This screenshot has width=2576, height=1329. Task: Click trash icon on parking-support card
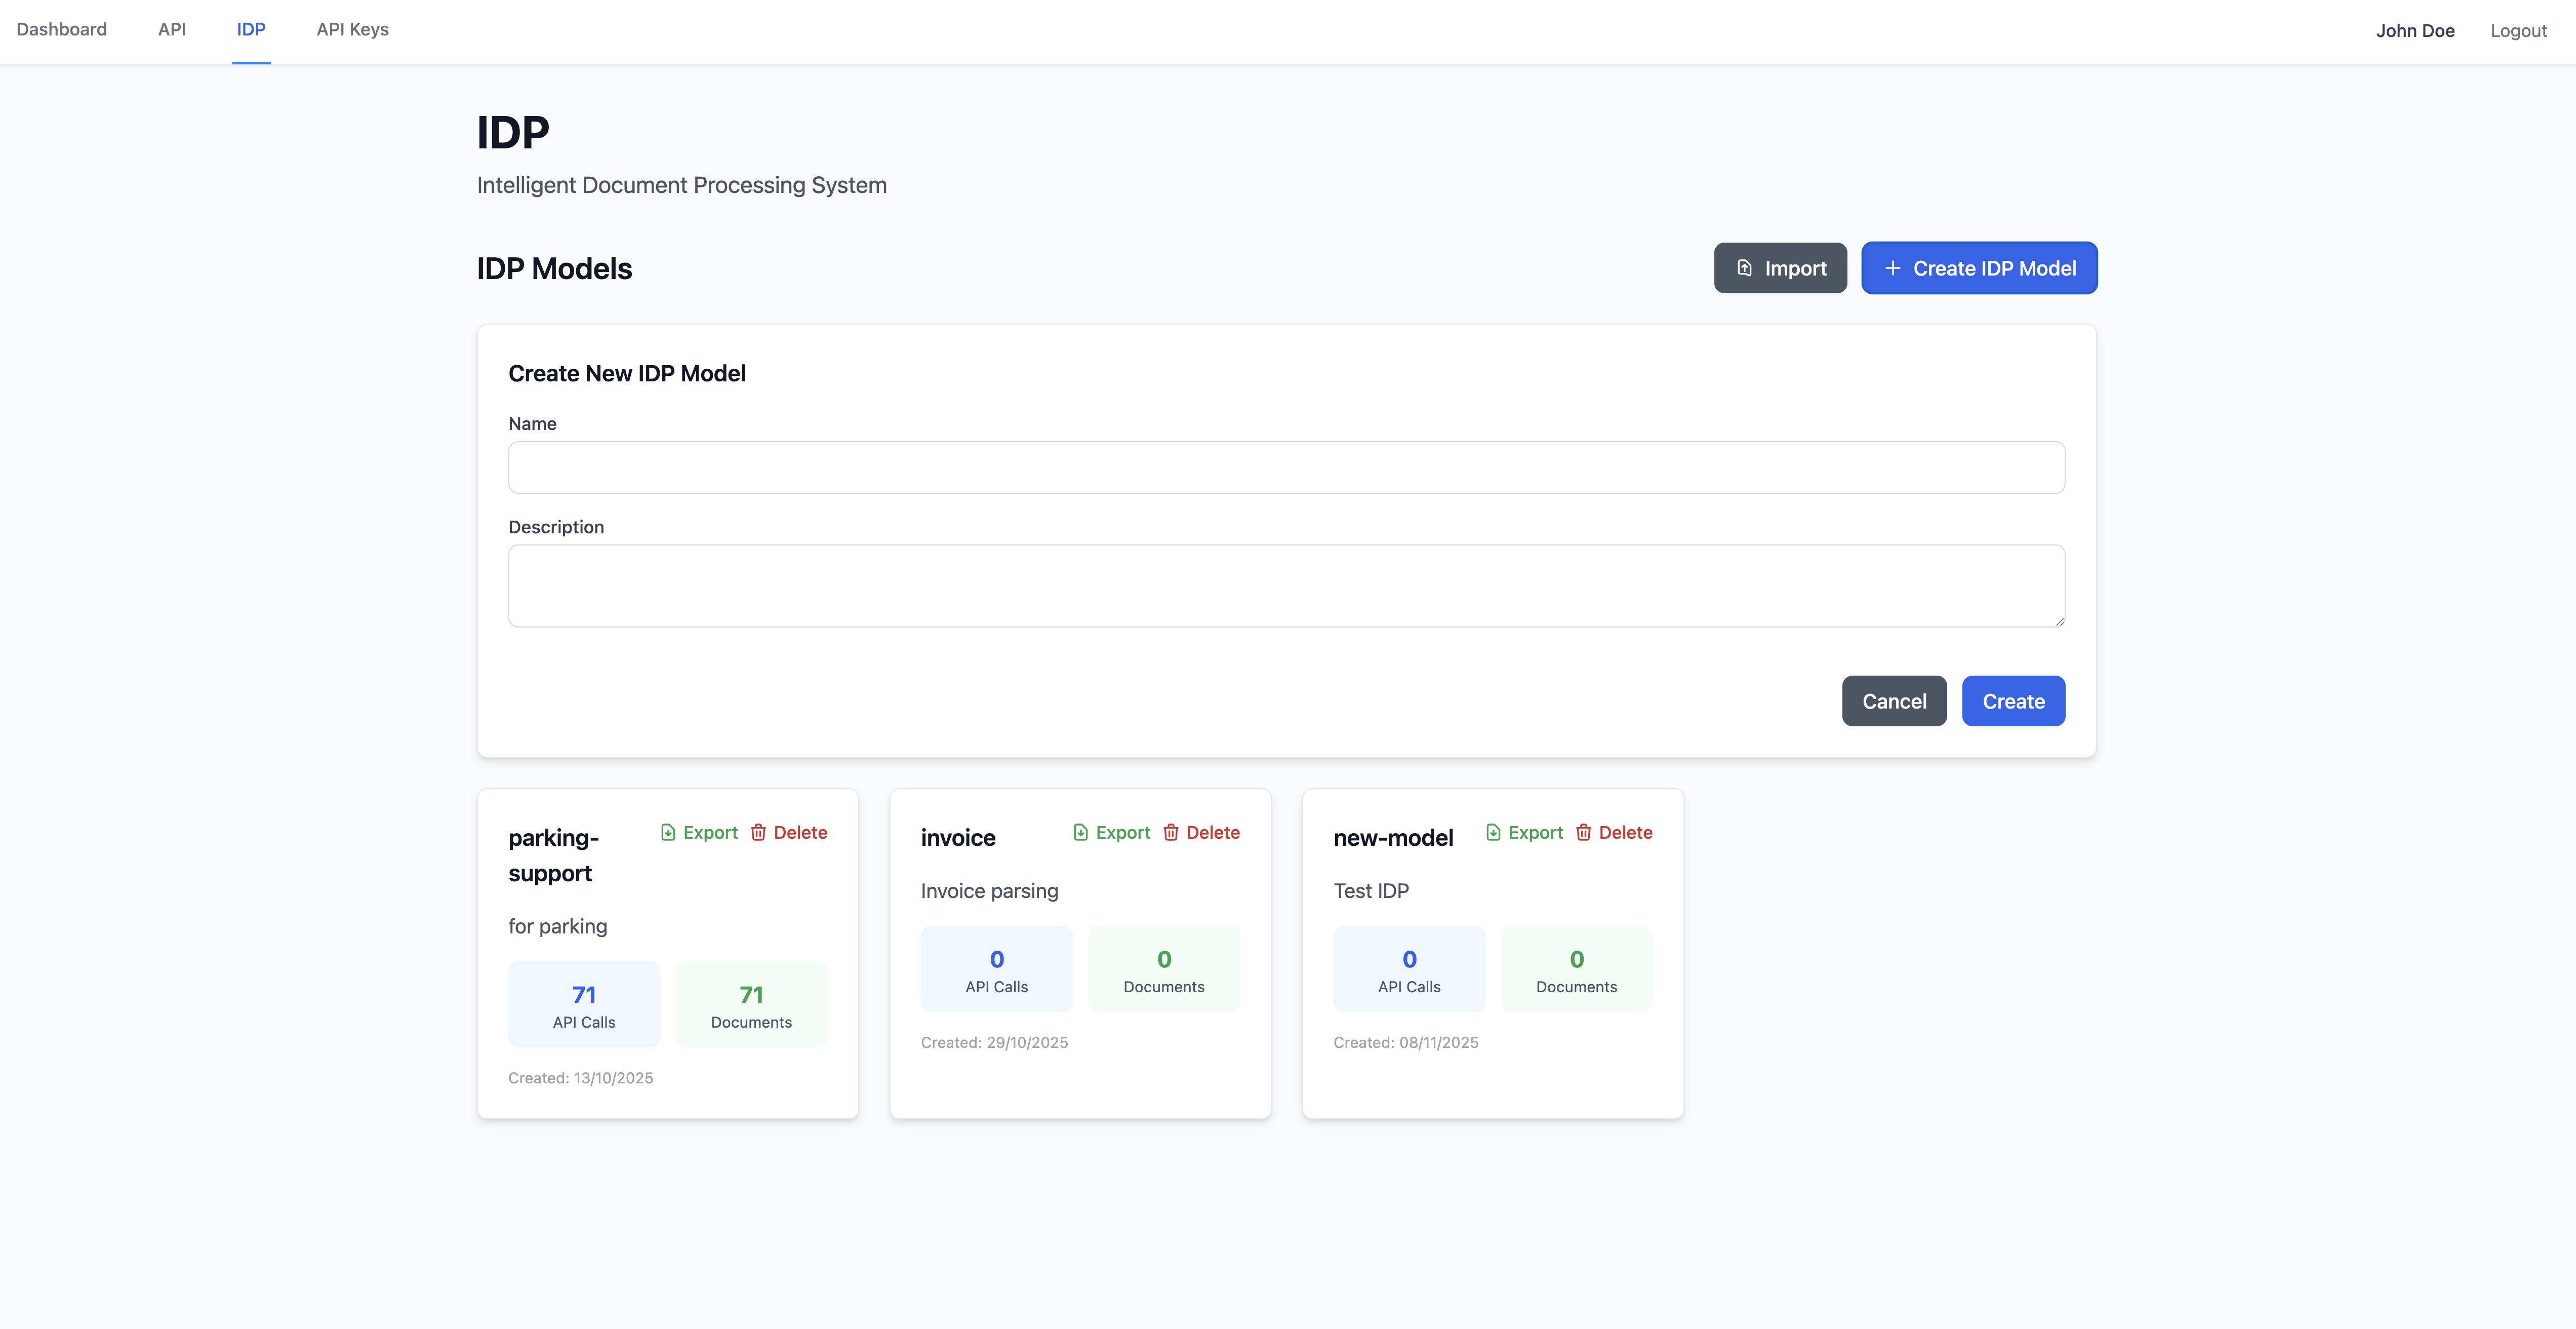pos(758,832)
